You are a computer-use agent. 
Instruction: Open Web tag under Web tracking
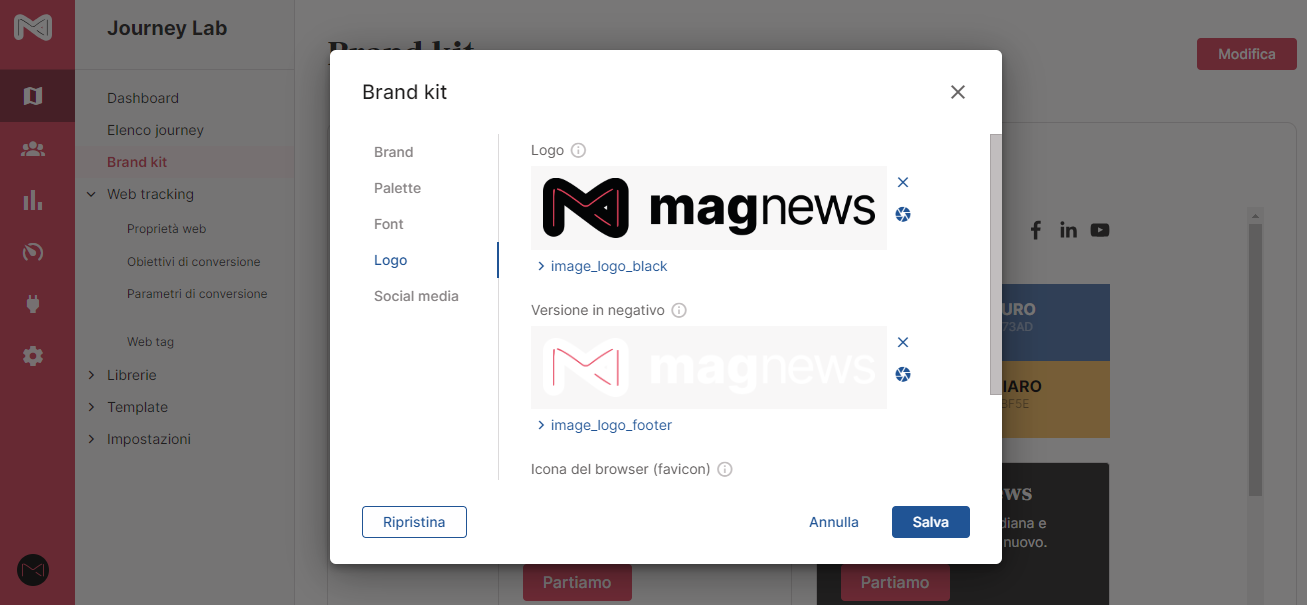click(x=150, y=342)
